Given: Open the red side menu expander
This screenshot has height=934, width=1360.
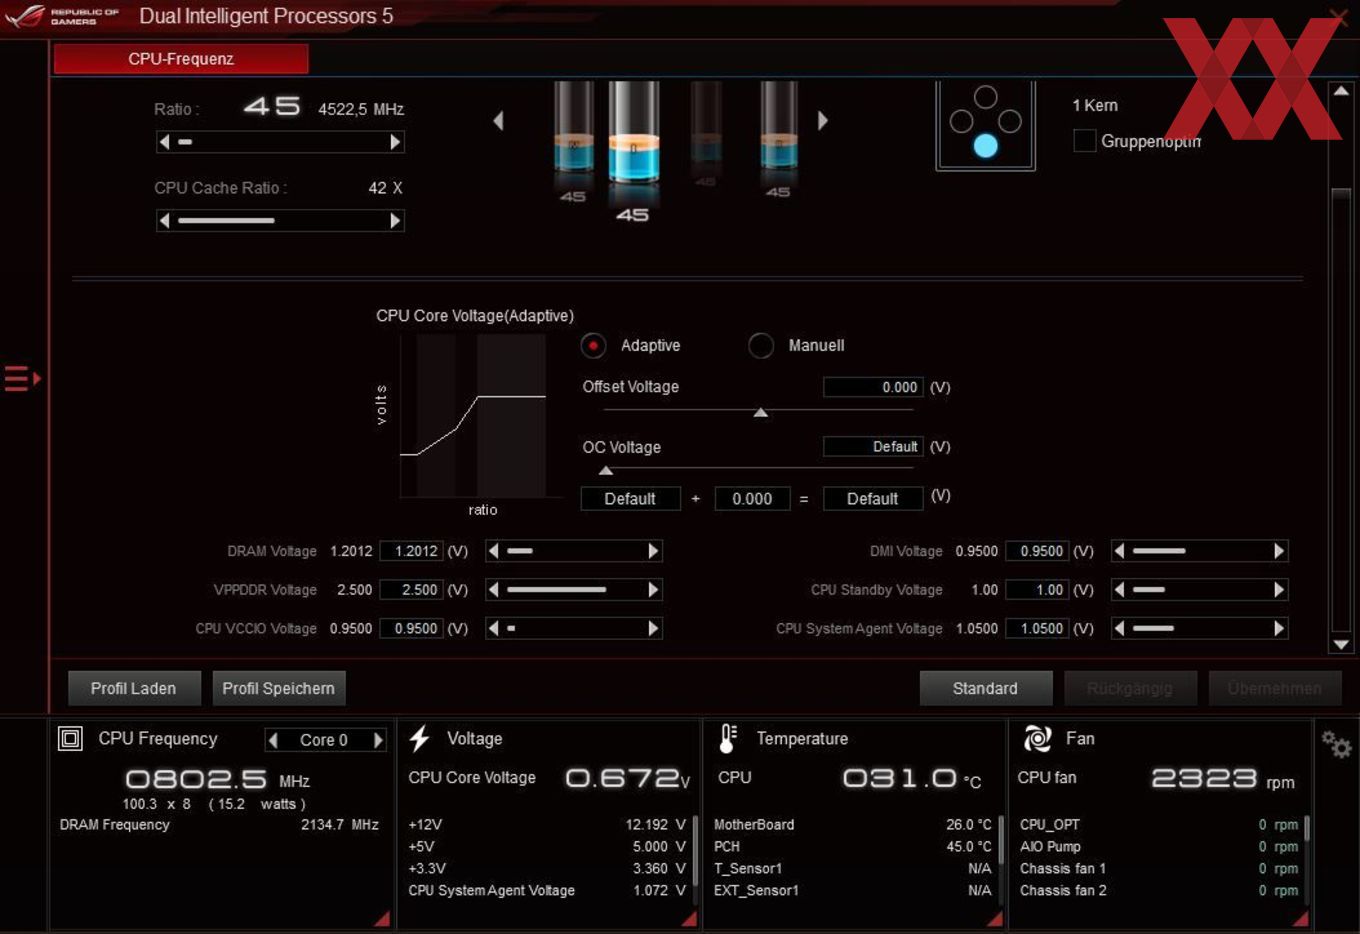Looking at the screenshot, I should pos(22,379).
